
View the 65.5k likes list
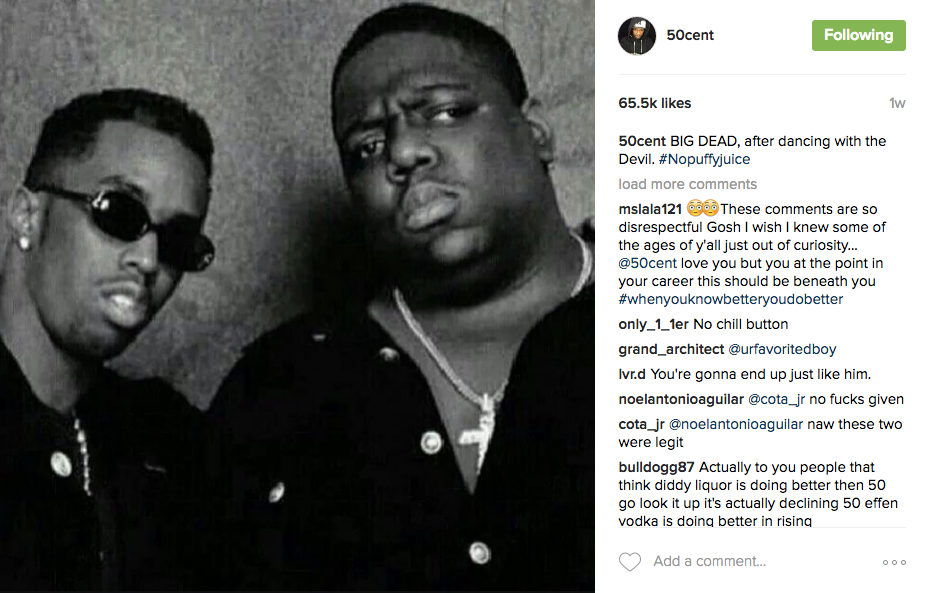(655, 103)
